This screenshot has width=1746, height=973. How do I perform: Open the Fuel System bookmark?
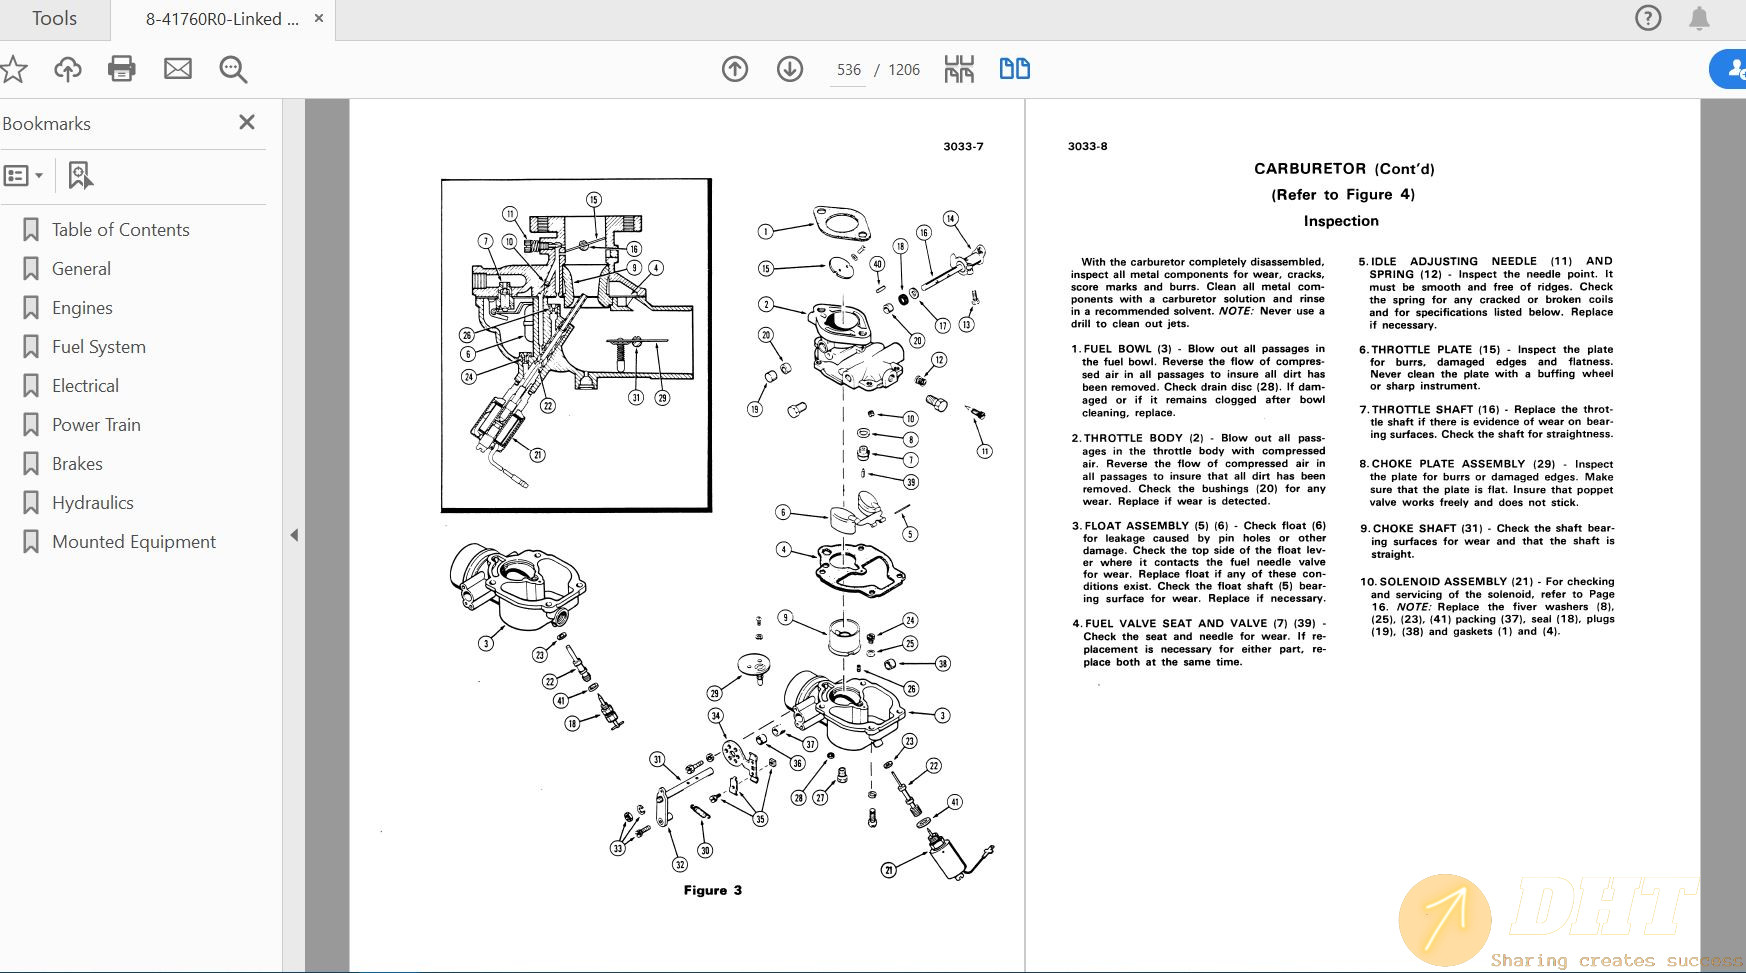pos(98,346)
